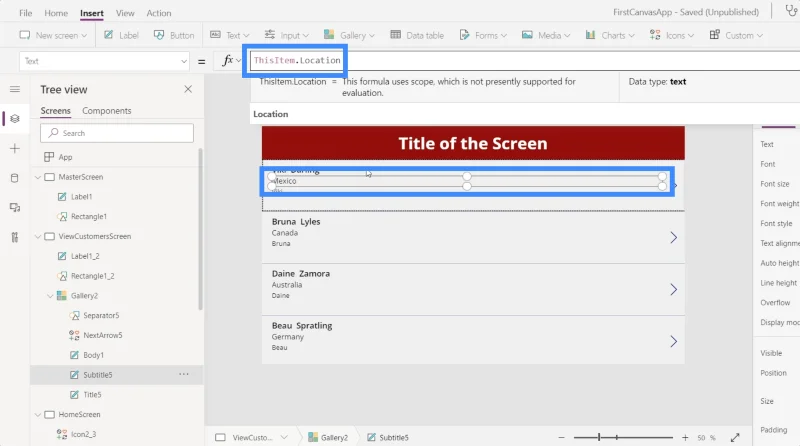Select Label1_2 in the tree
Viewport: 800px width, 446px height.
point(85,256)
